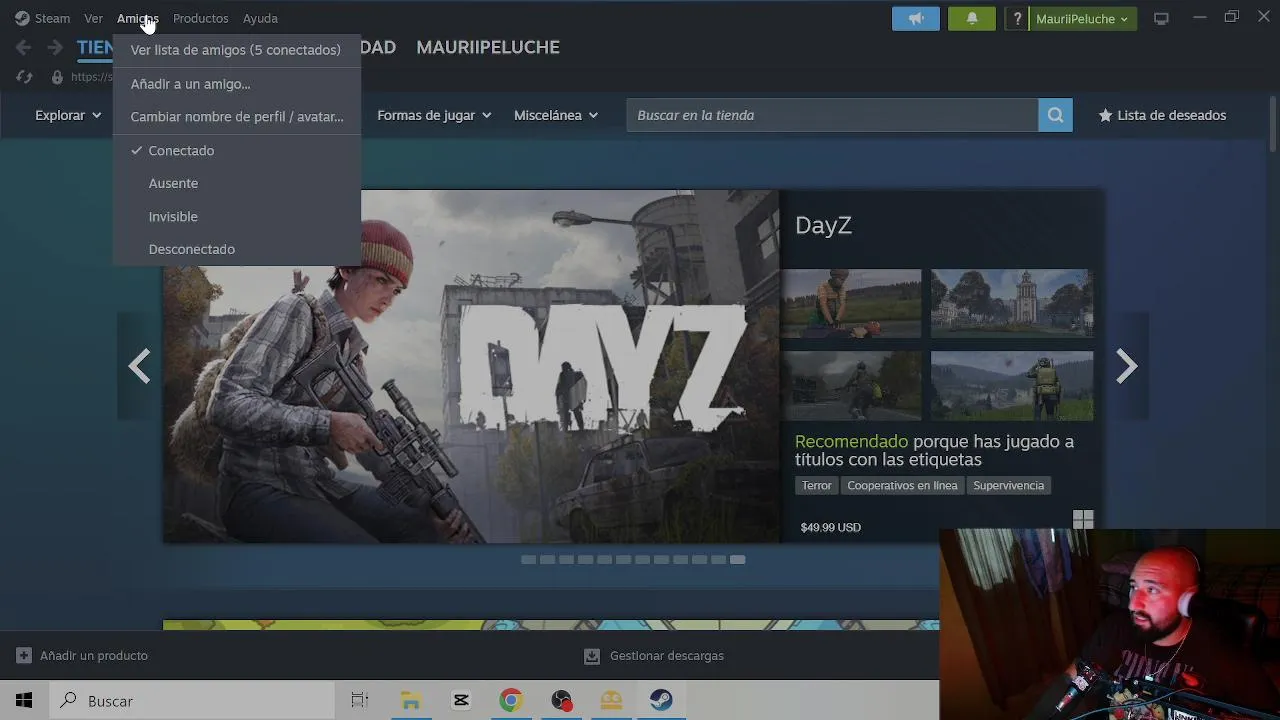Click the Supervivencia tag

pyautogui.click(x=1008, y=485)
